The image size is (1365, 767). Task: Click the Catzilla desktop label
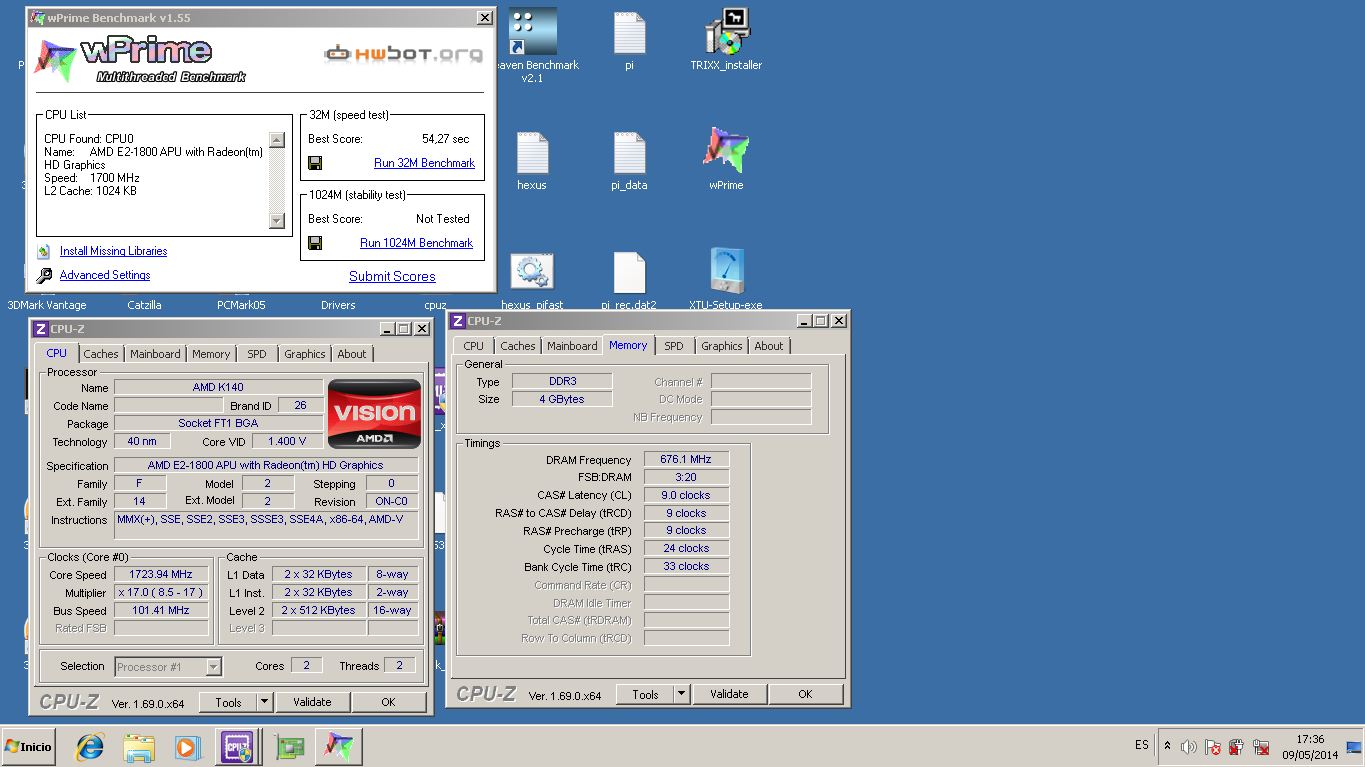click(x=144, y=305)
